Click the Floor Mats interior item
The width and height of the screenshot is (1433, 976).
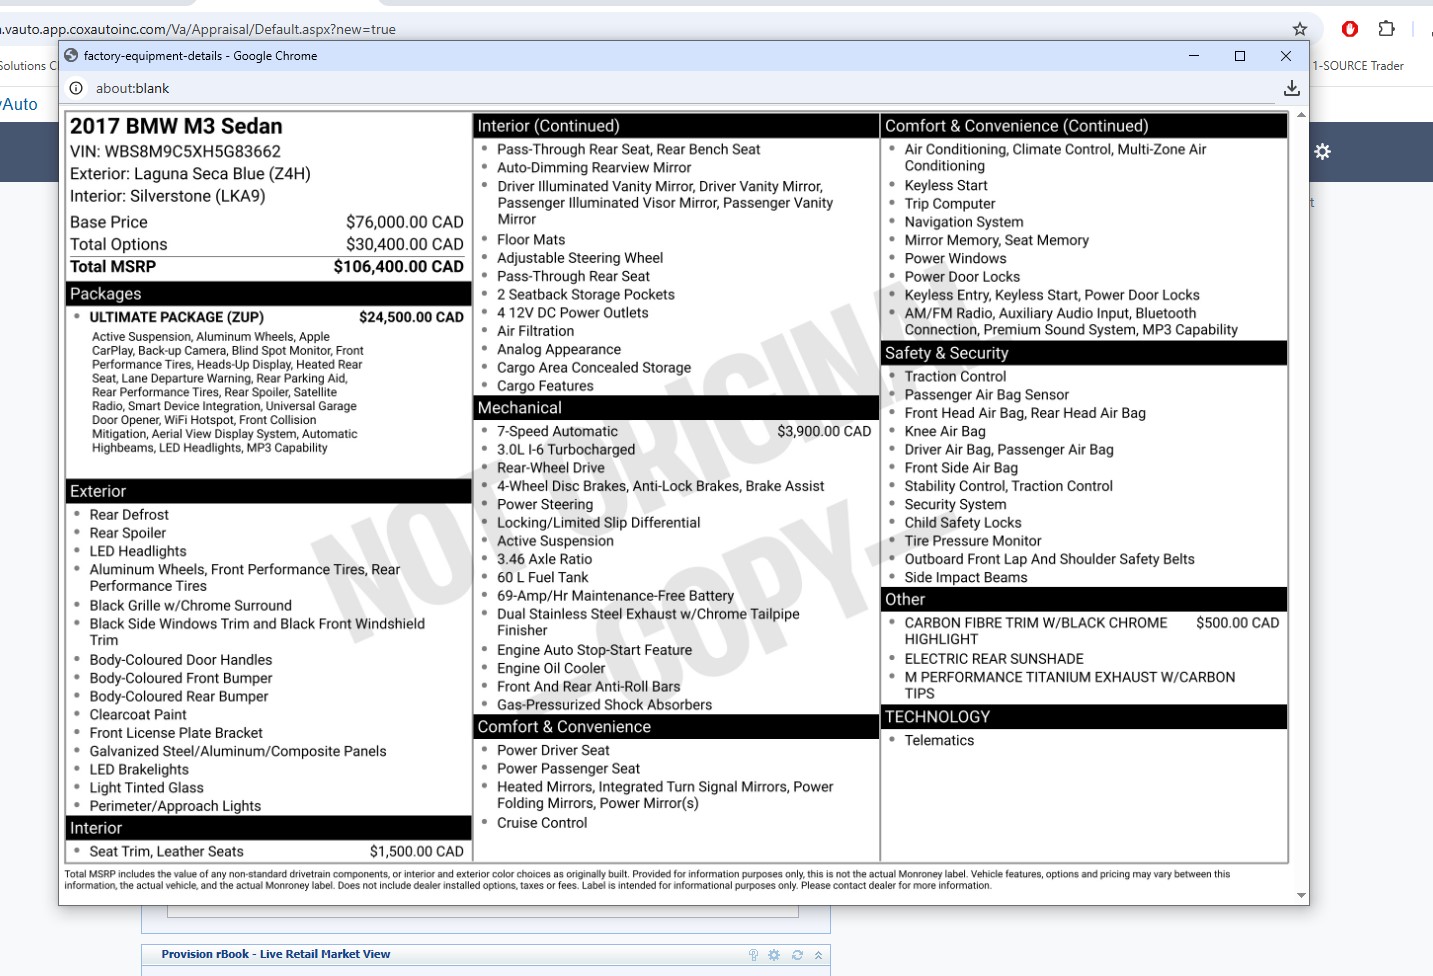(x=531, y=240)
